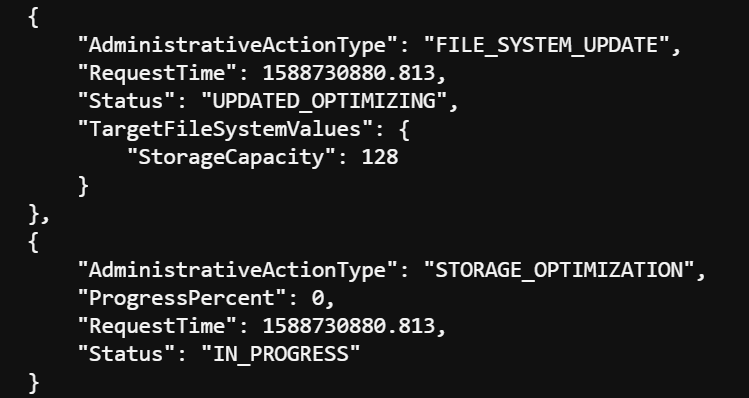Click the closing brace of TargetFileSystemValues block

[x=83, y=186]
